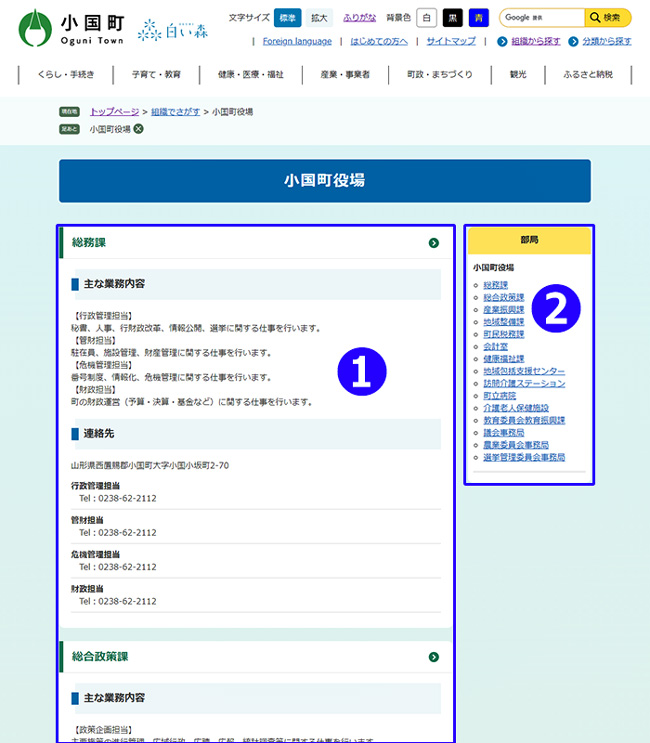This screenshot has height=743, width=650.
Task: Go to 組織でさがす in breadcrumb
Action: (175, 112)
